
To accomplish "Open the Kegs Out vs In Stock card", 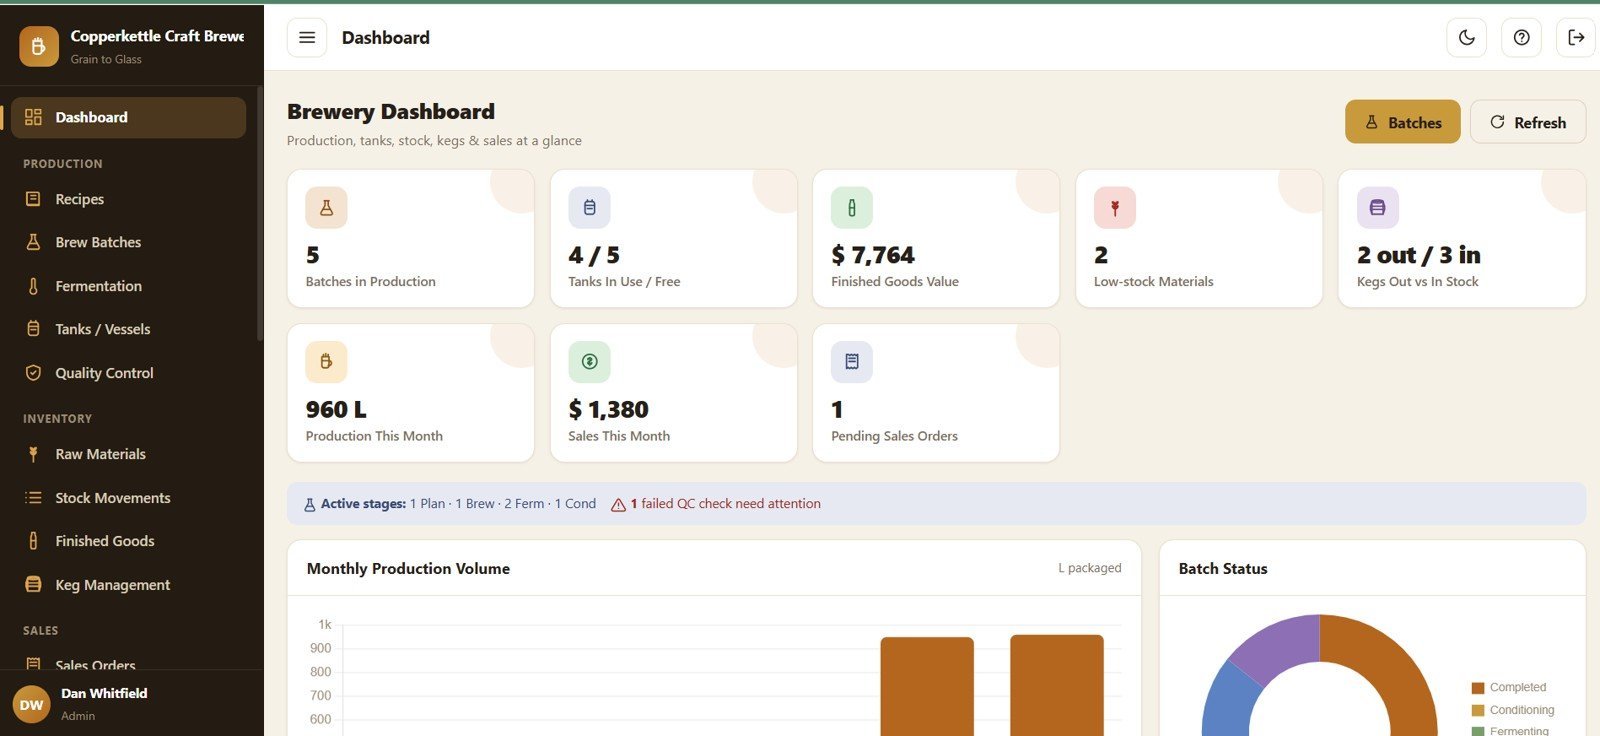I will pyautogui.click(x=1462, y=238).
